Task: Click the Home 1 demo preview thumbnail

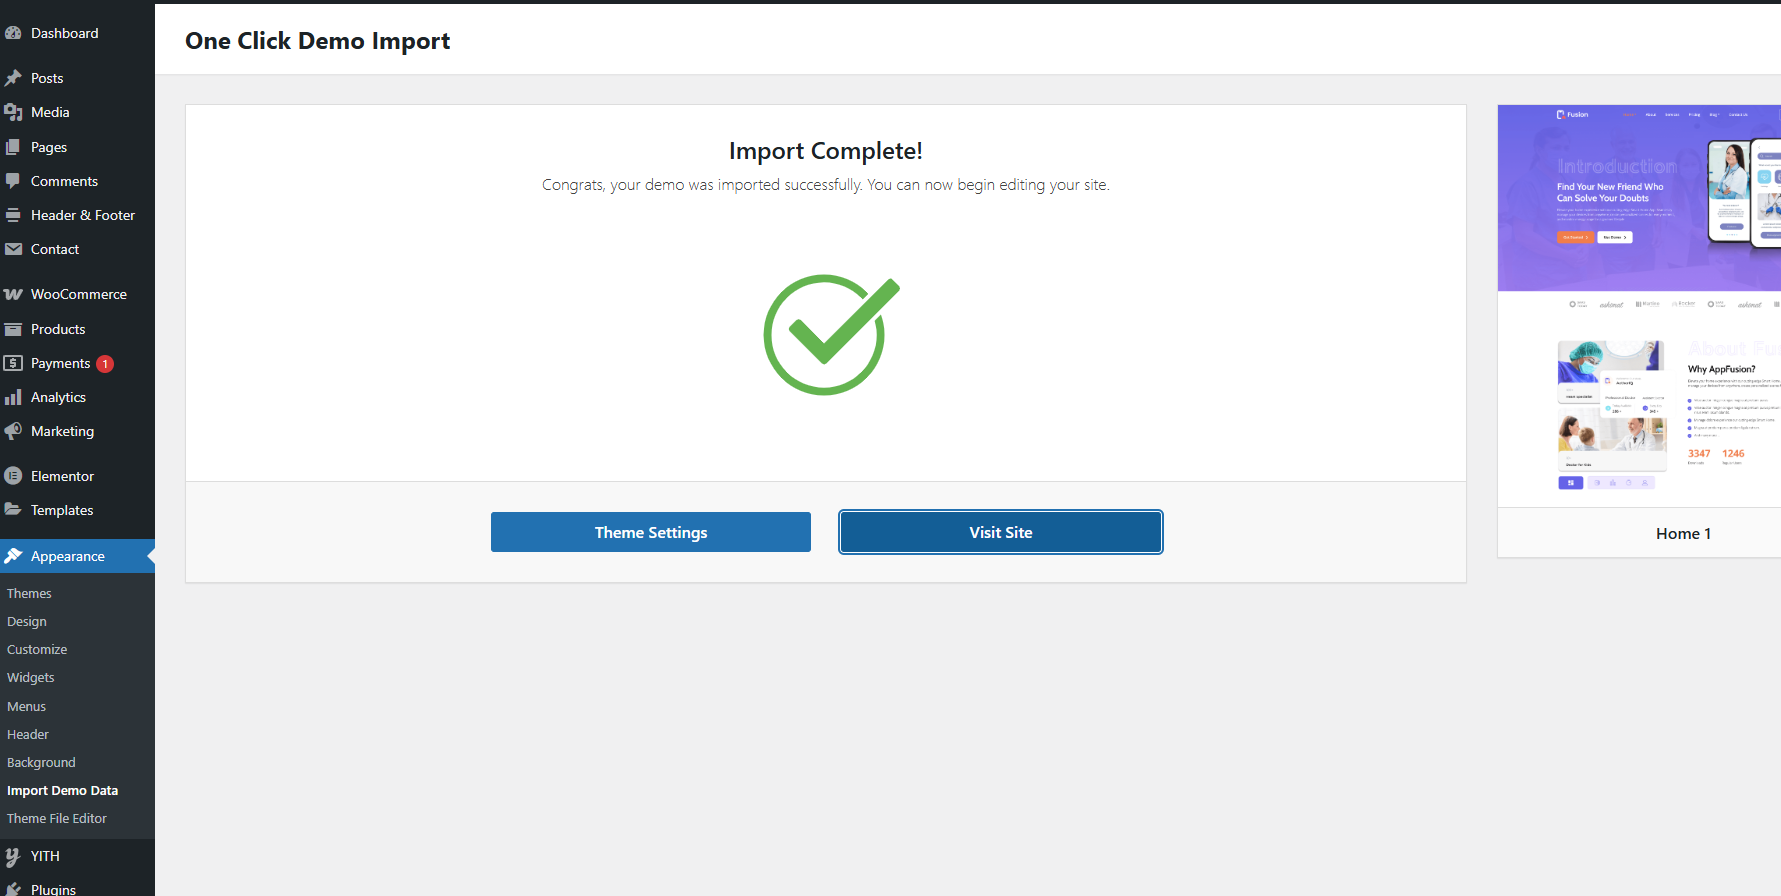Action: click(1640, 305)
